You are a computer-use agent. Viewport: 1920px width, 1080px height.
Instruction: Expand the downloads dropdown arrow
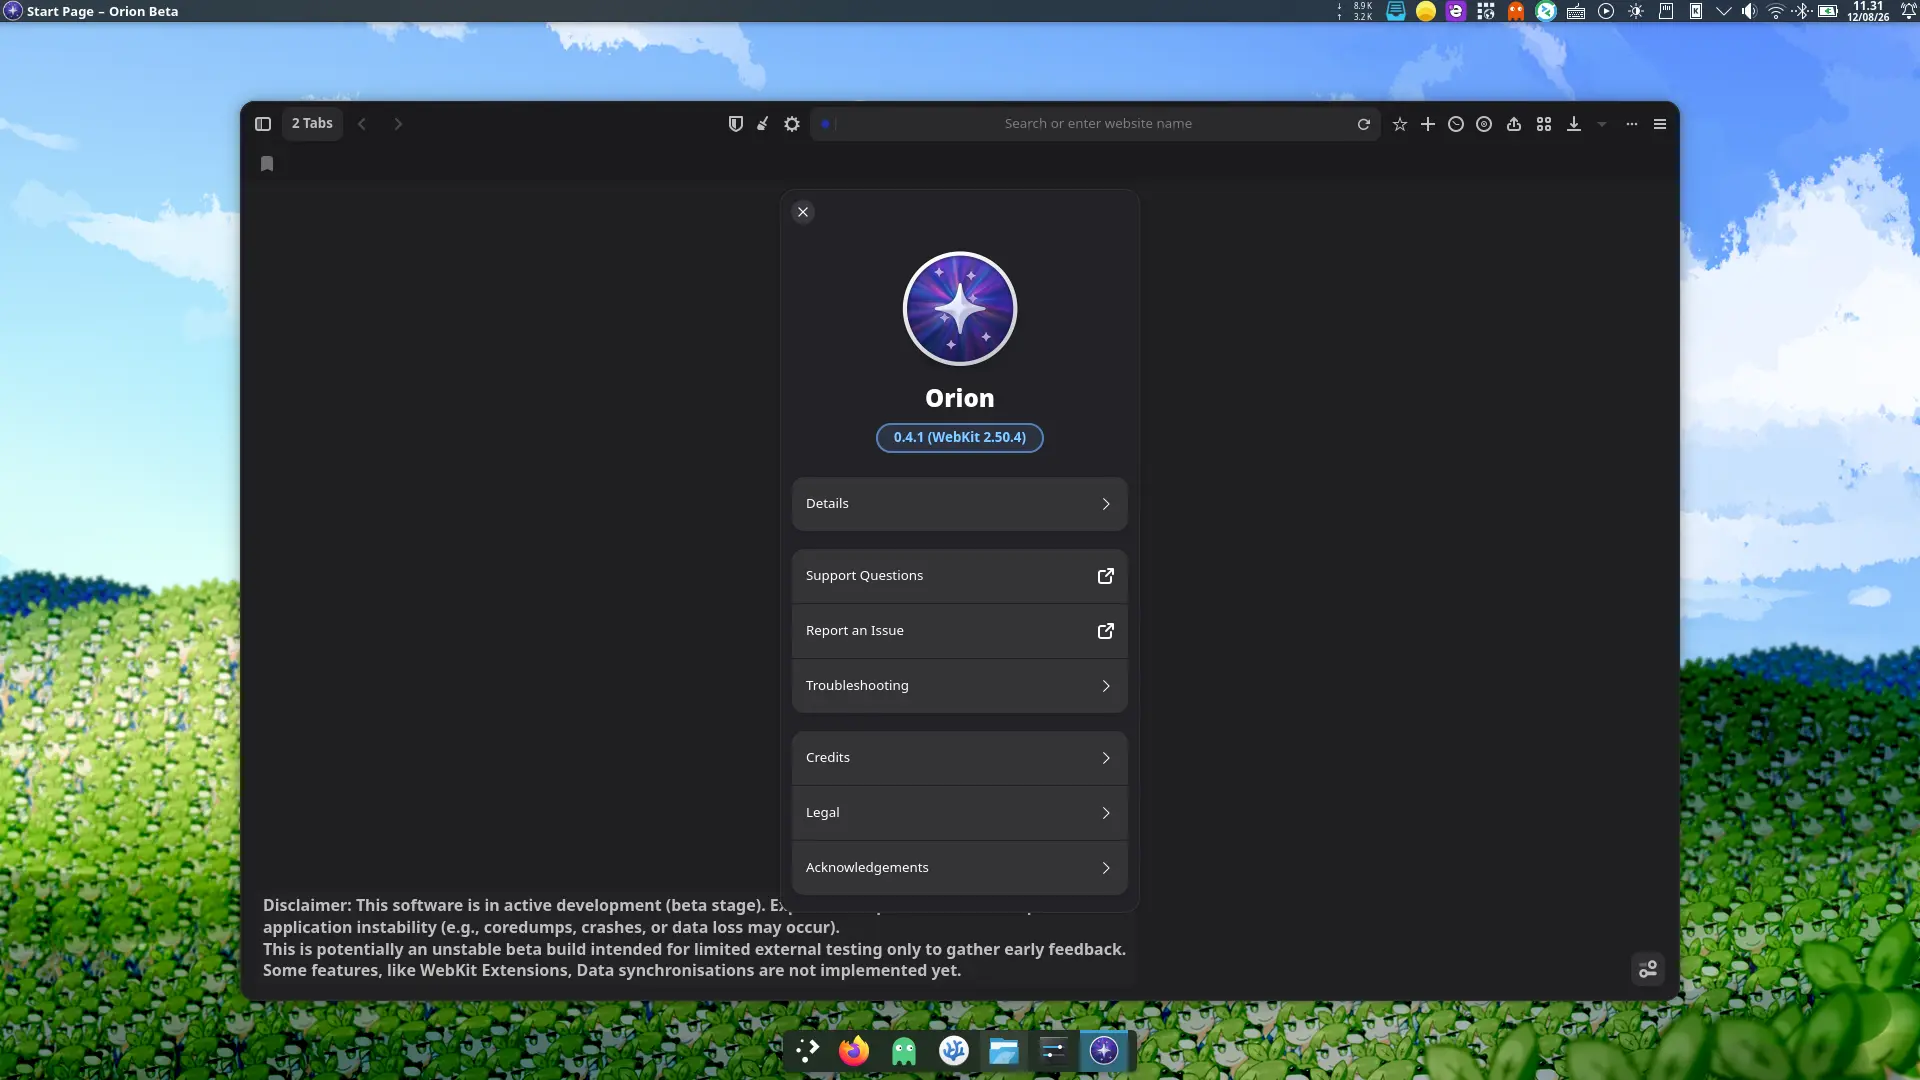coord(1602,124)
